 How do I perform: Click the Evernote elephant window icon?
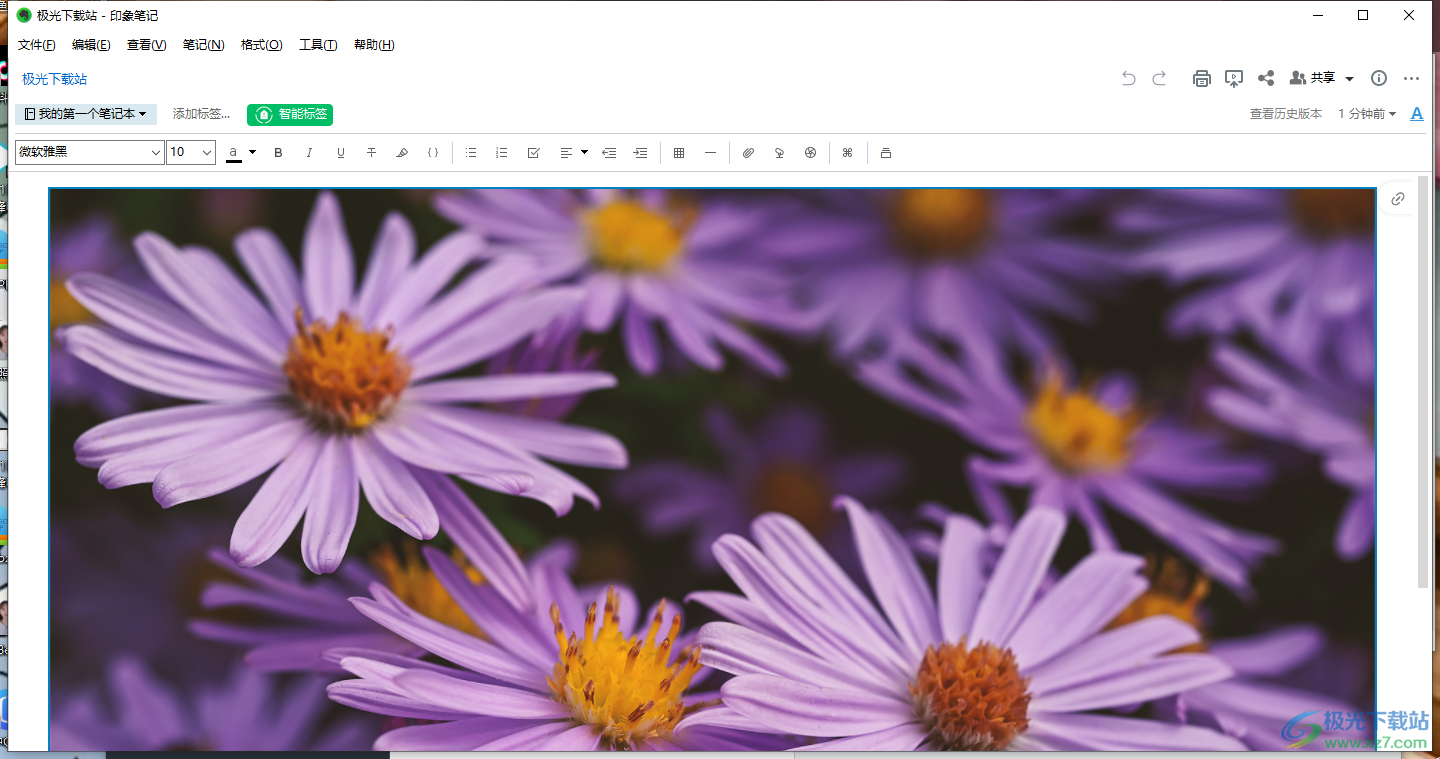24,15
